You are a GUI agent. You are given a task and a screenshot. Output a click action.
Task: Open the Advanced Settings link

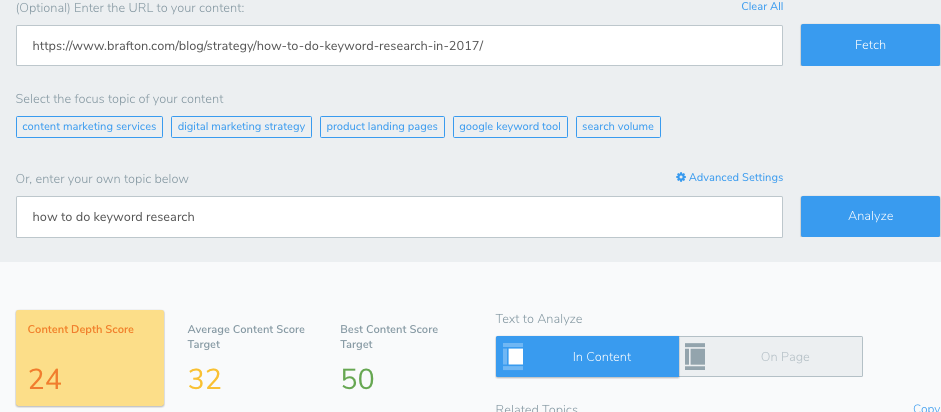coord(735,178)
